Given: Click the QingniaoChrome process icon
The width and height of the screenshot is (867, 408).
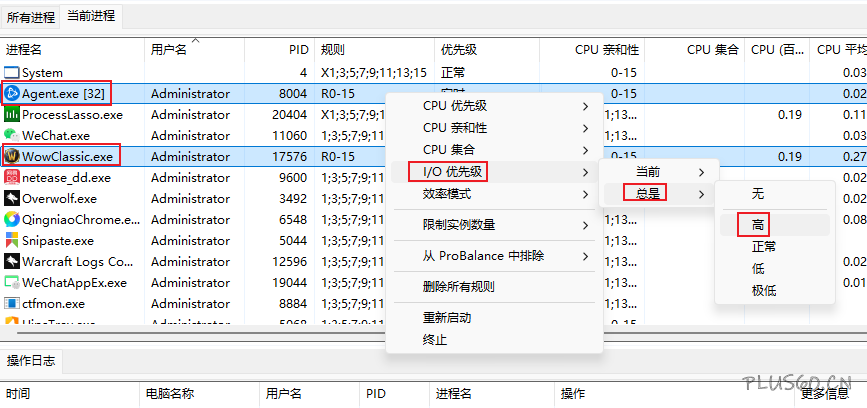Looking at the screenshot, I should click(12, 219).
